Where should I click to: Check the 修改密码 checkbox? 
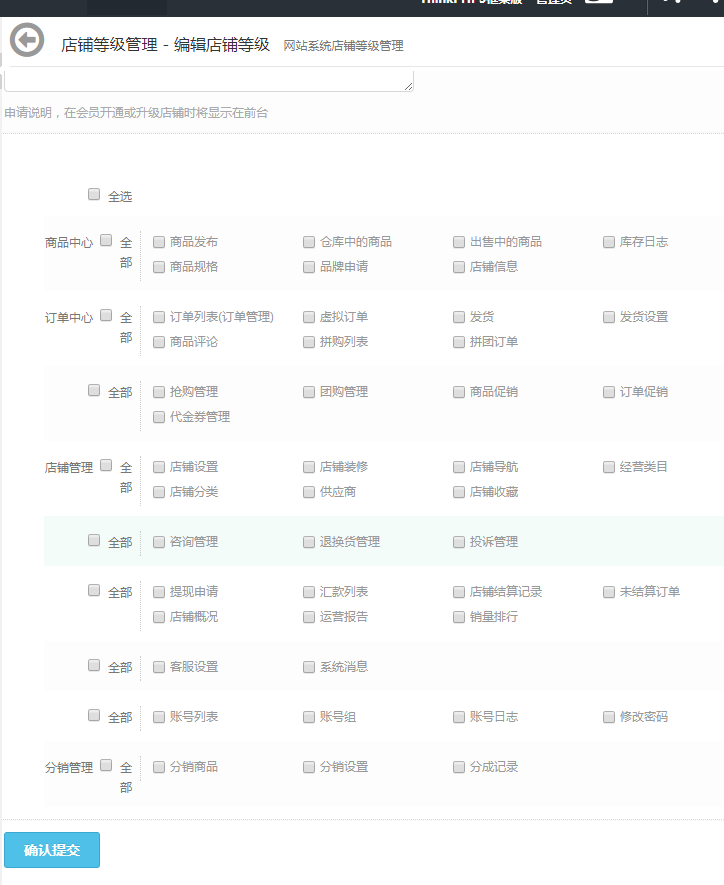click(x=609, y=717)
